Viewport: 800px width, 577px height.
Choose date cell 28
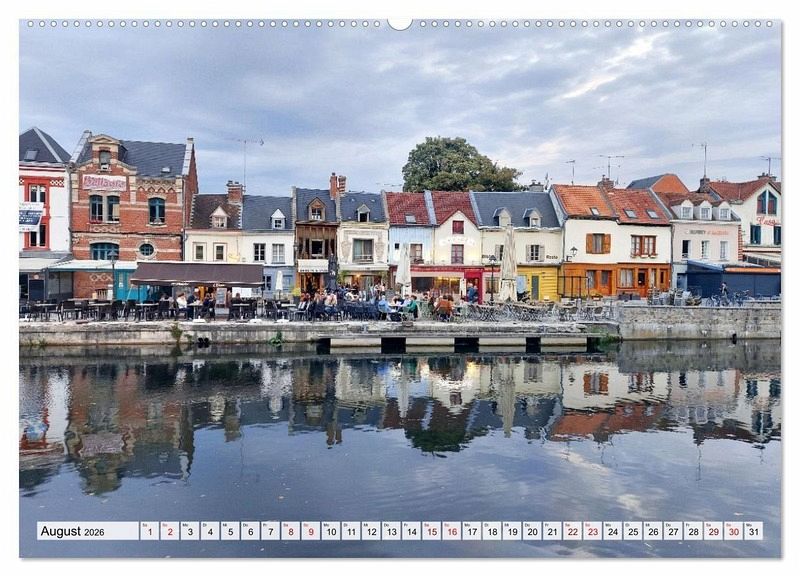pos(694,531)
